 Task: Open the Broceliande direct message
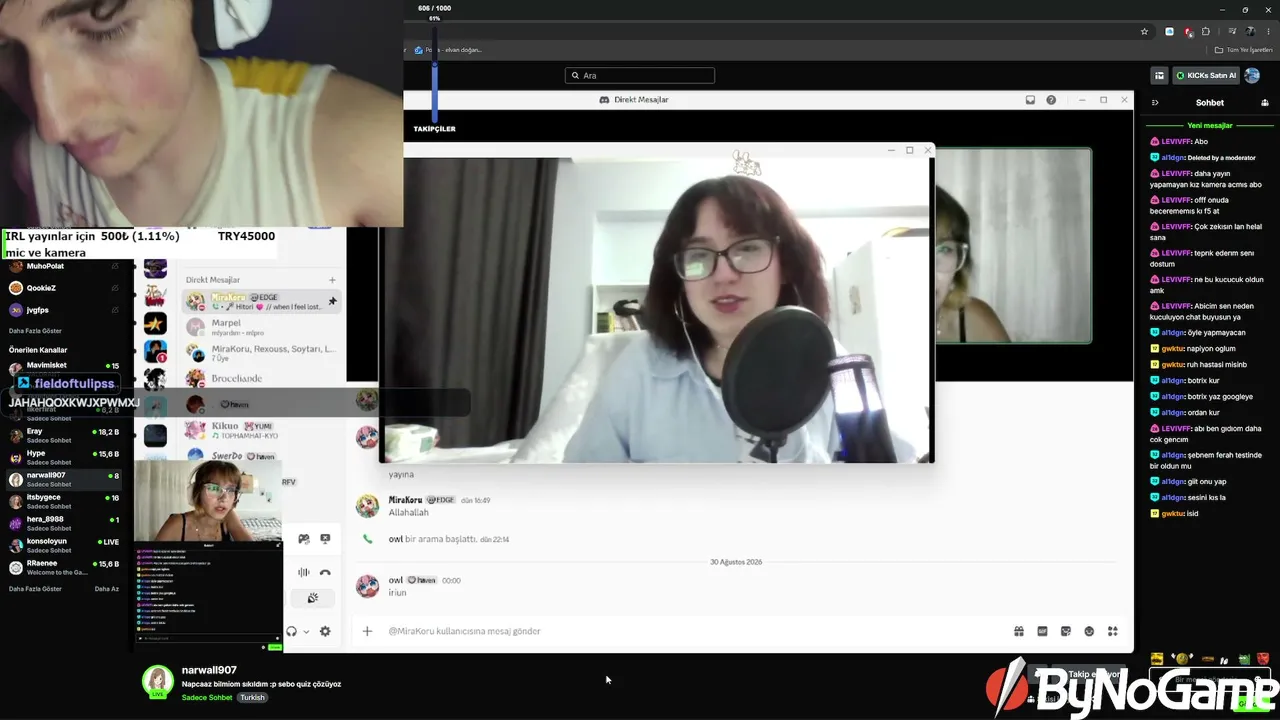tap(263, 379)
